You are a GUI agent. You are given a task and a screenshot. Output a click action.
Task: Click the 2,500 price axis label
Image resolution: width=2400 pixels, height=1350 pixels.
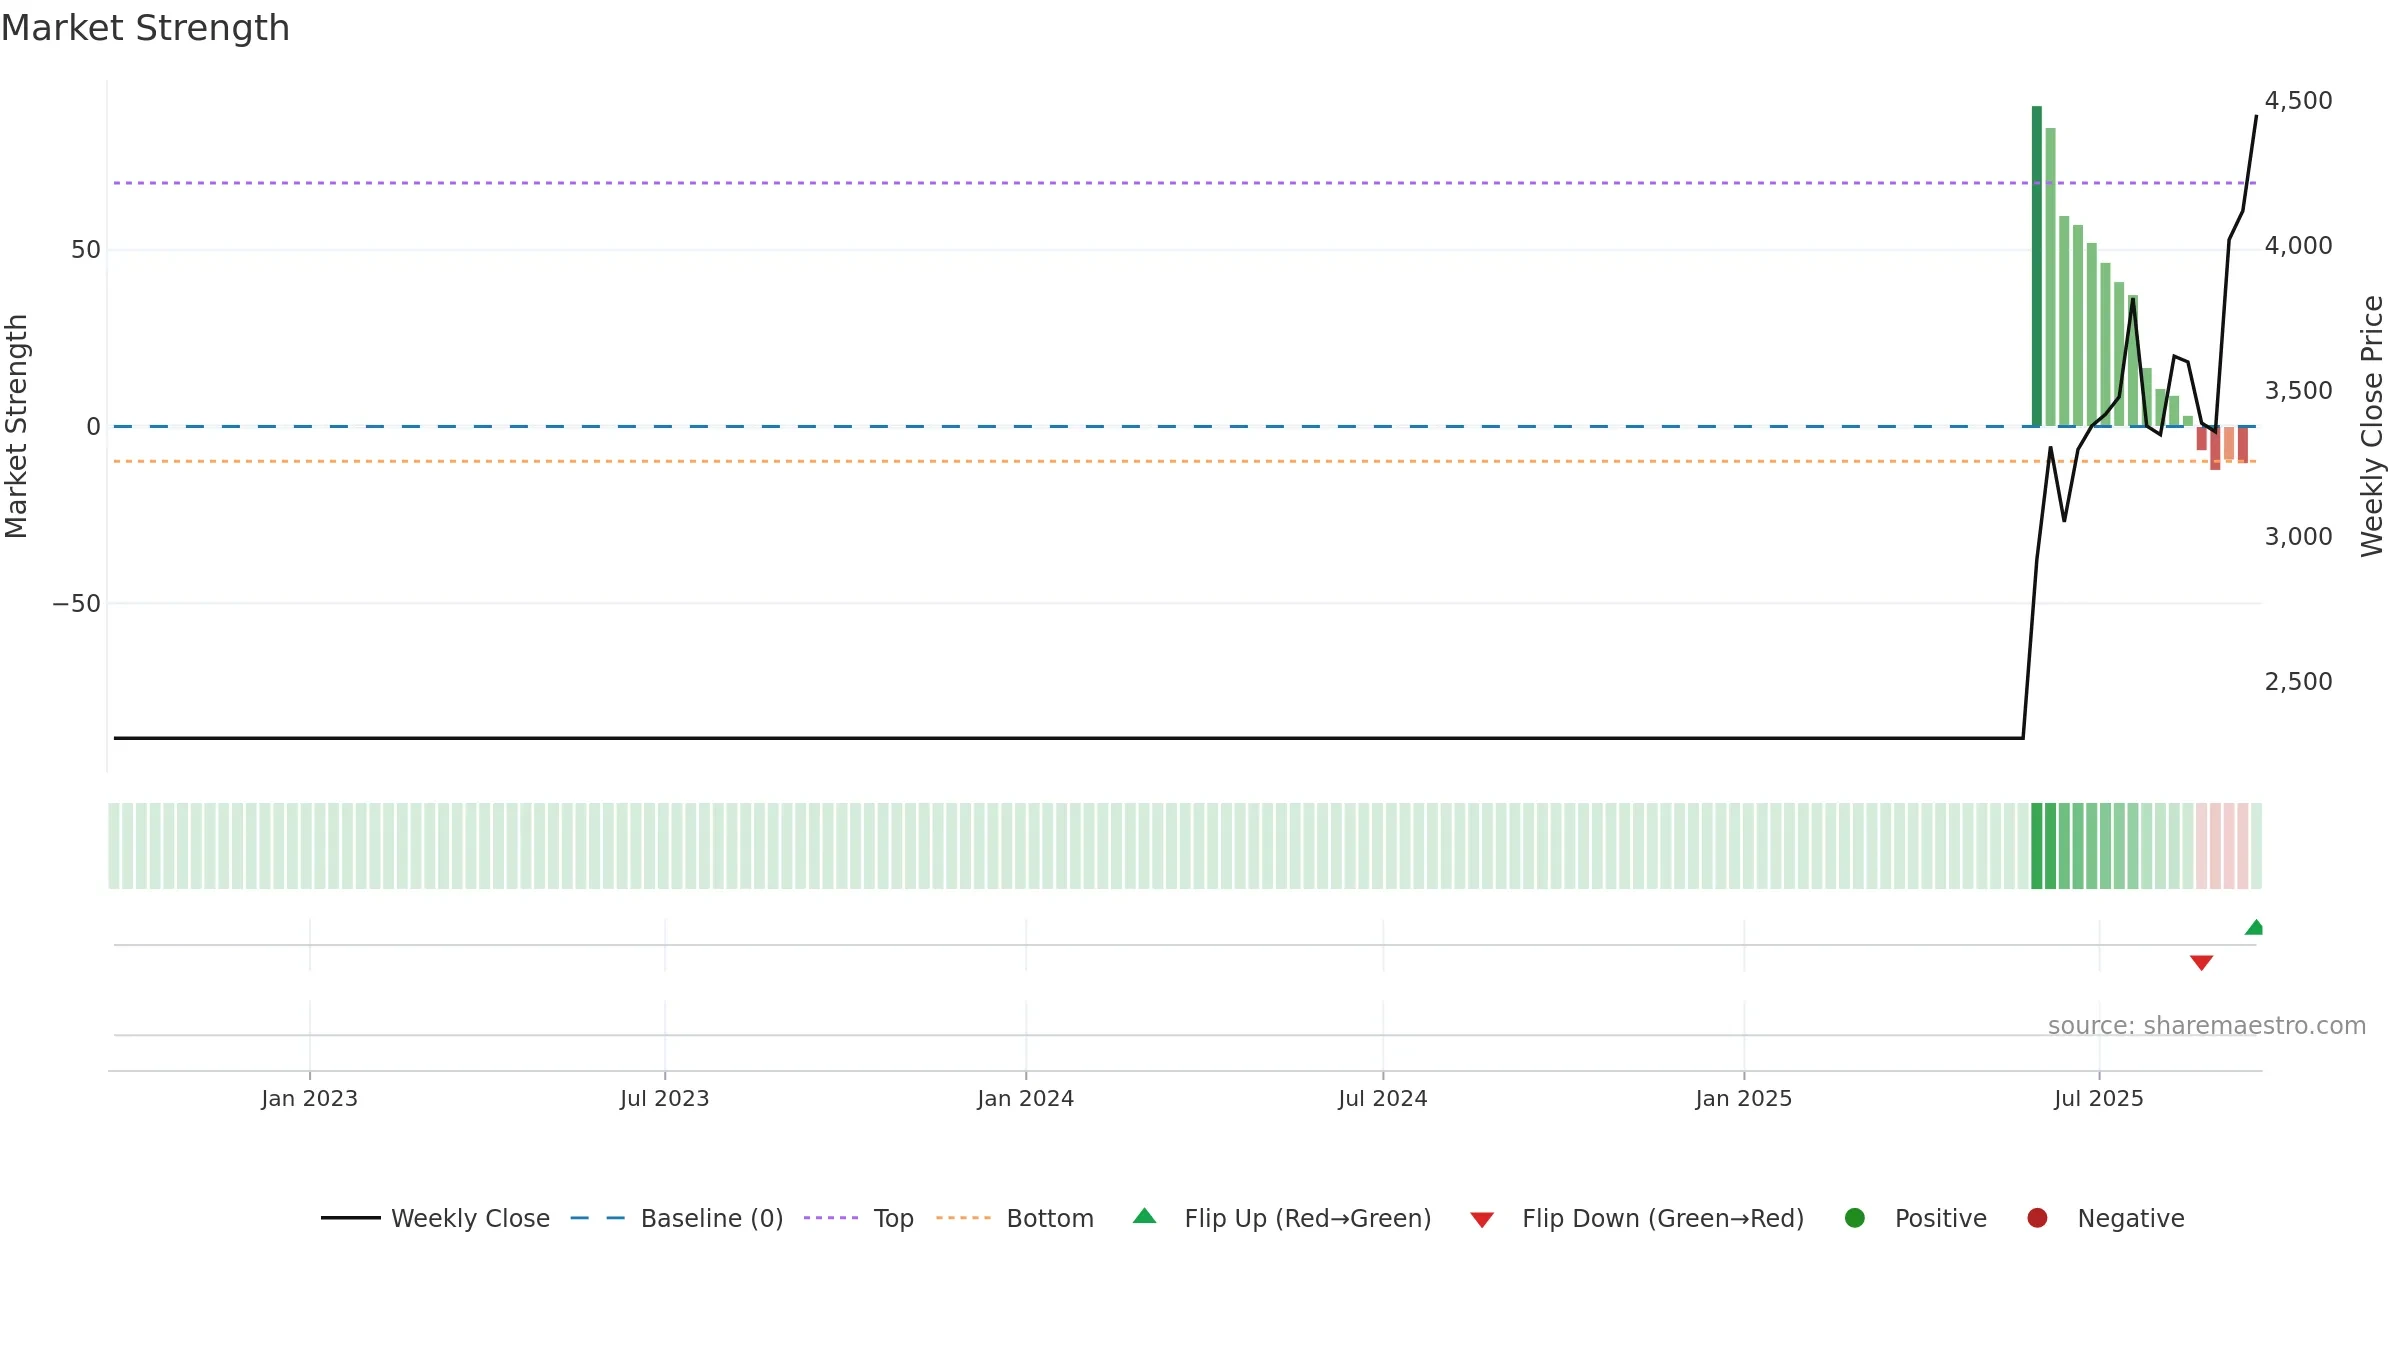pos(2298,682)
